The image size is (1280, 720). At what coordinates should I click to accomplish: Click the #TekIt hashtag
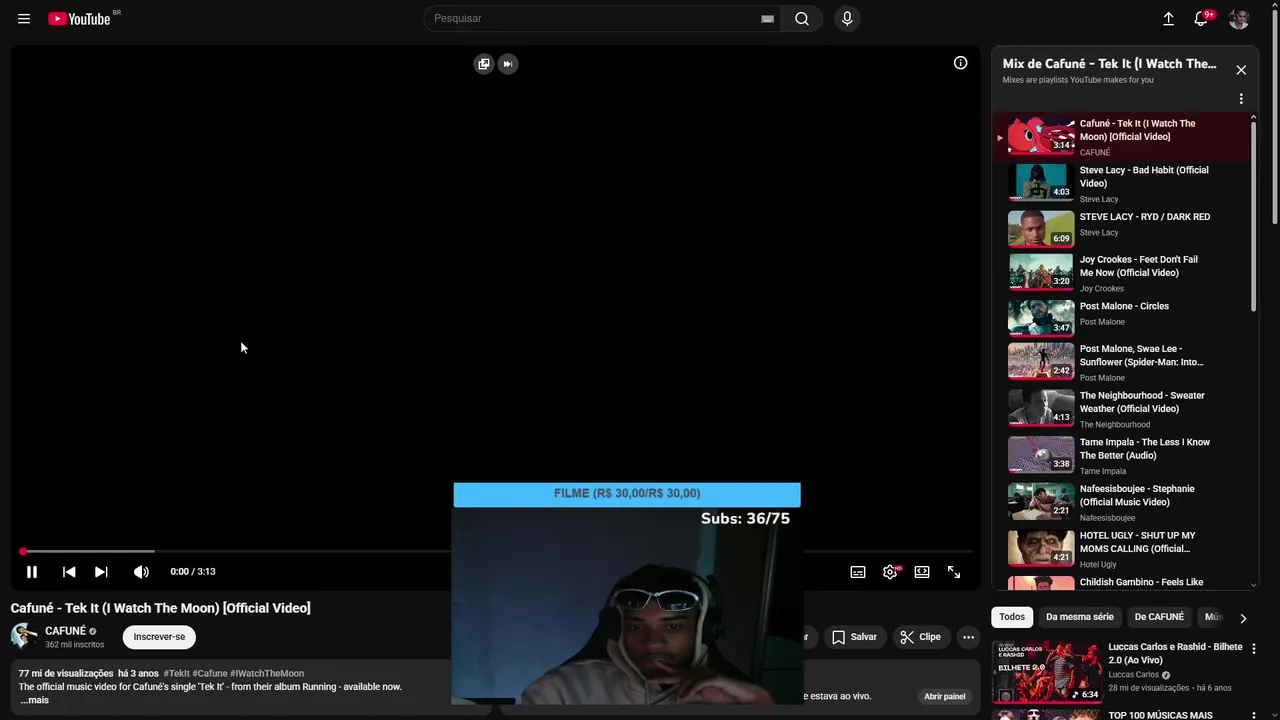point(176,674)
